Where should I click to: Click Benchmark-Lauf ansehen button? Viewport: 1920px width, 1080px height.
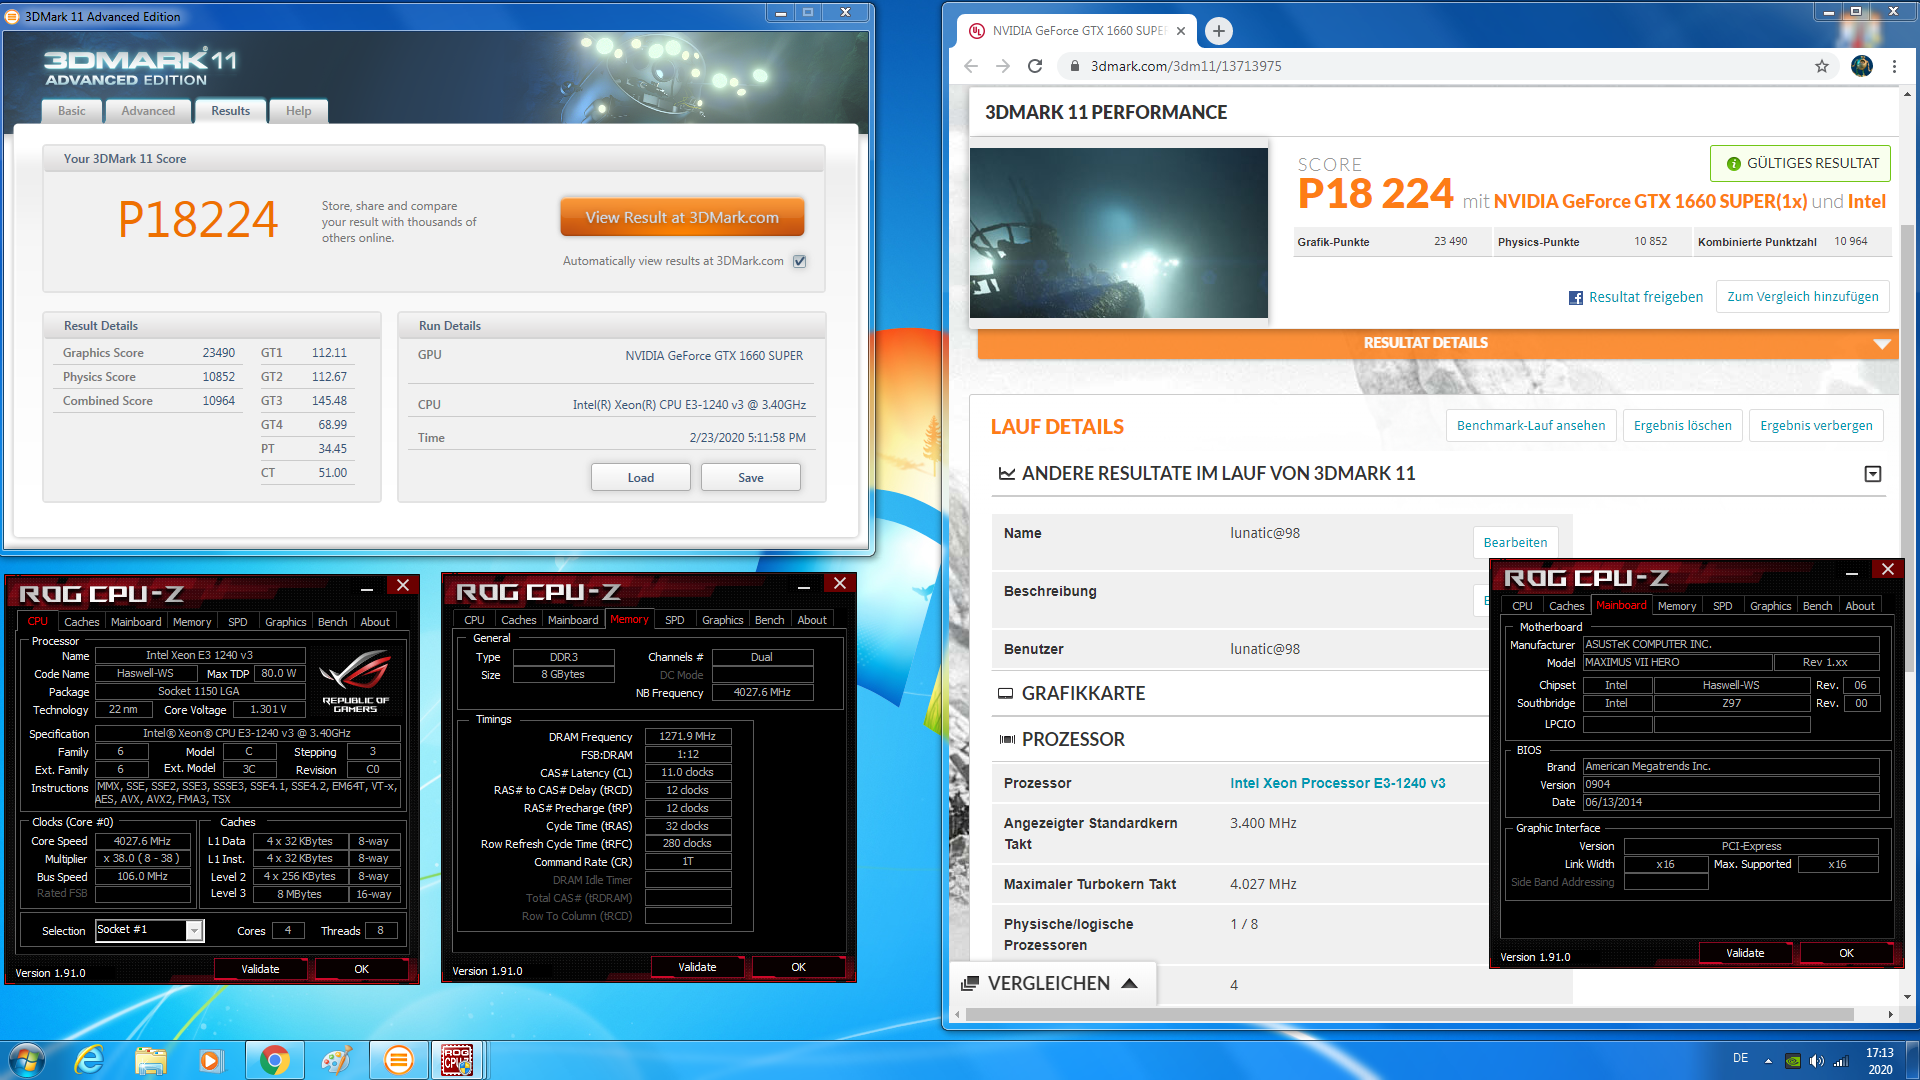(1531, 426)
